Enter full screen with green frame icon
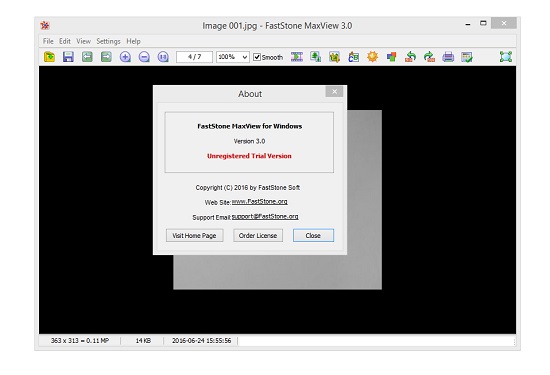Image resolution: width=550 pixels, height=375 pixels. point(506,56)
